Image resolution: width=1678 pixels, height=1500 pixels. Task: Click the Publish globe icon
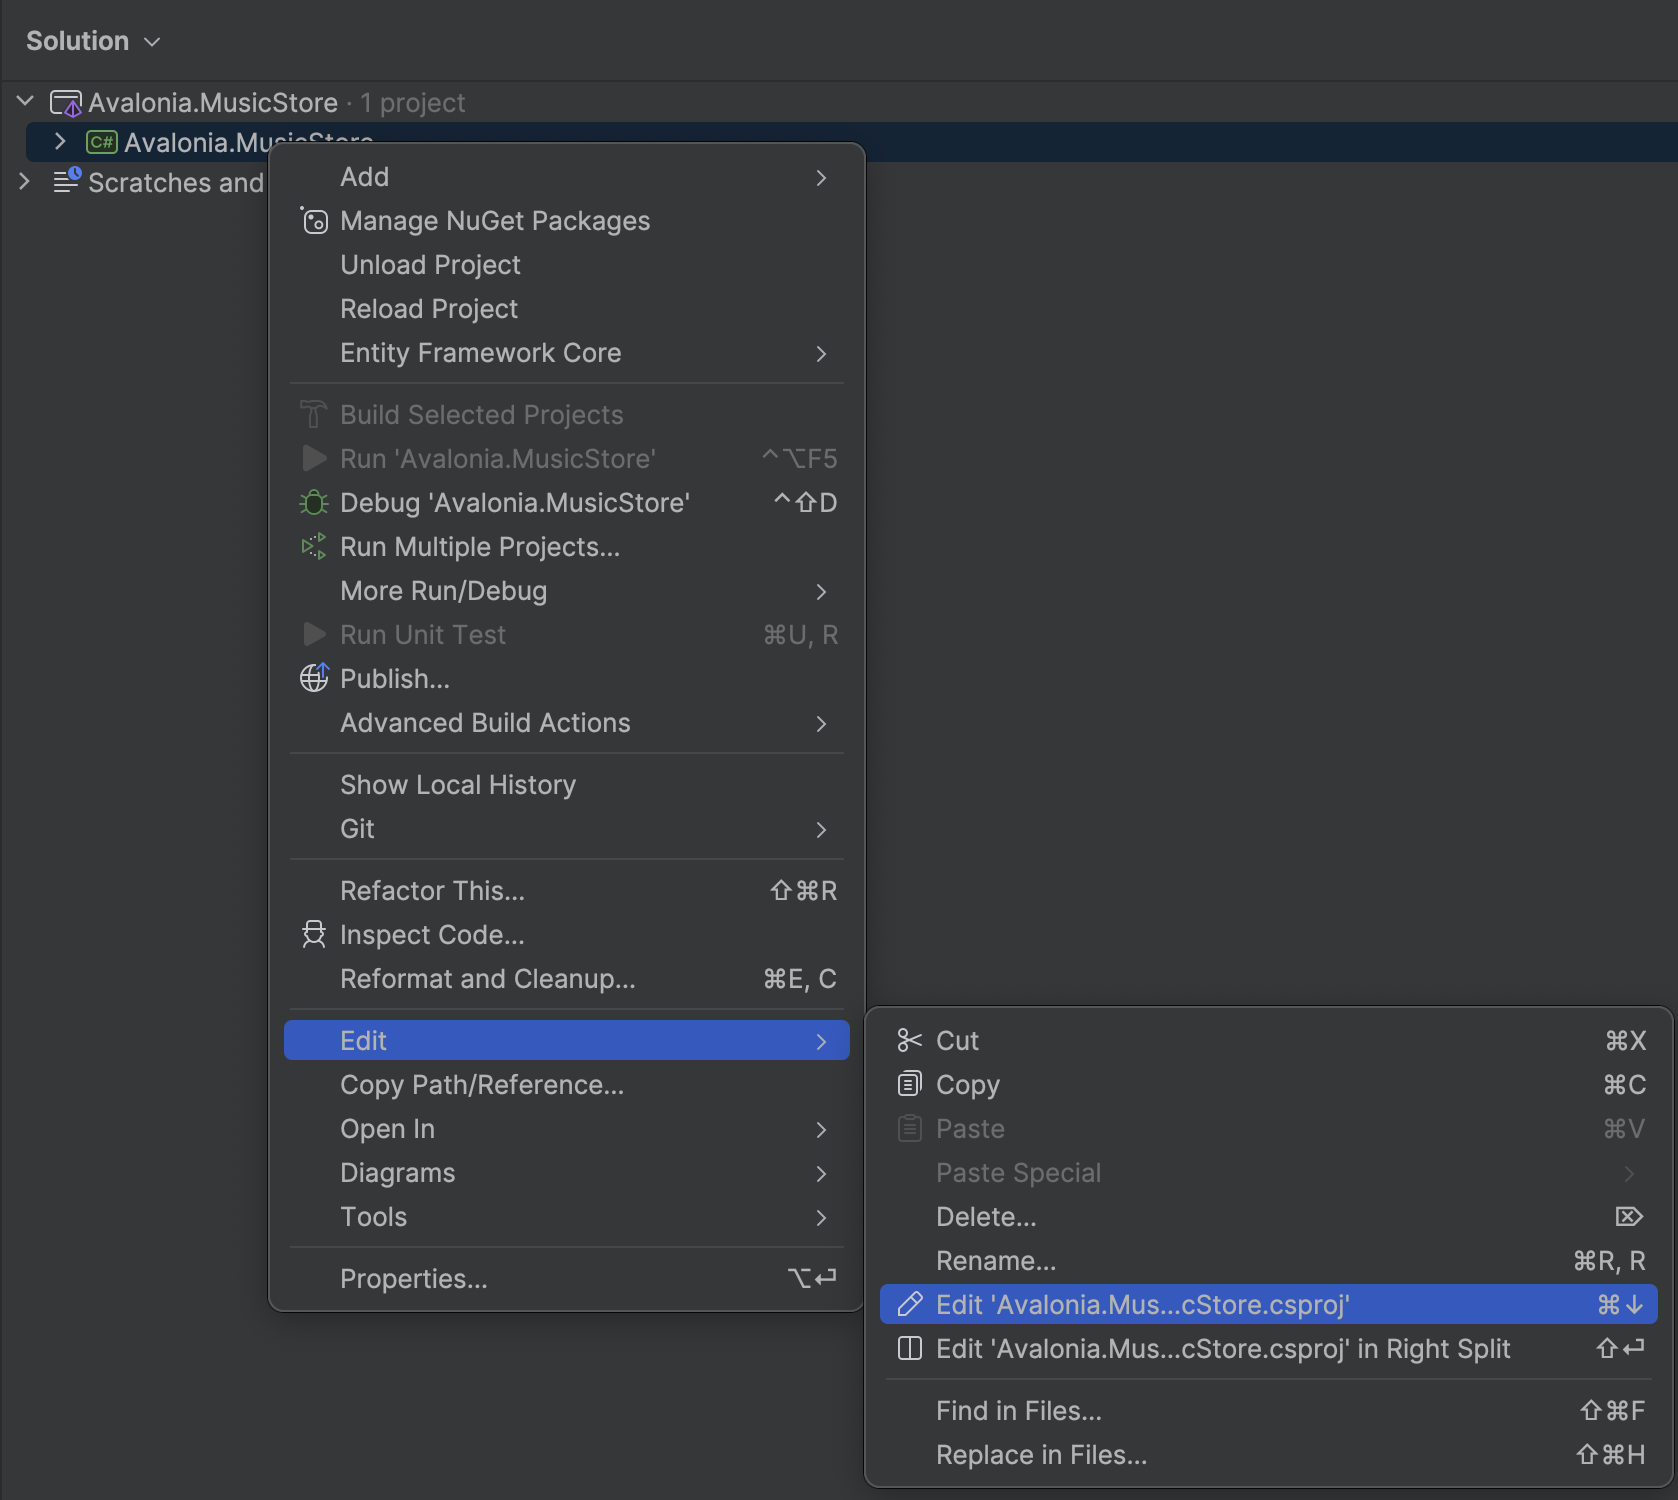pos(314,679)
